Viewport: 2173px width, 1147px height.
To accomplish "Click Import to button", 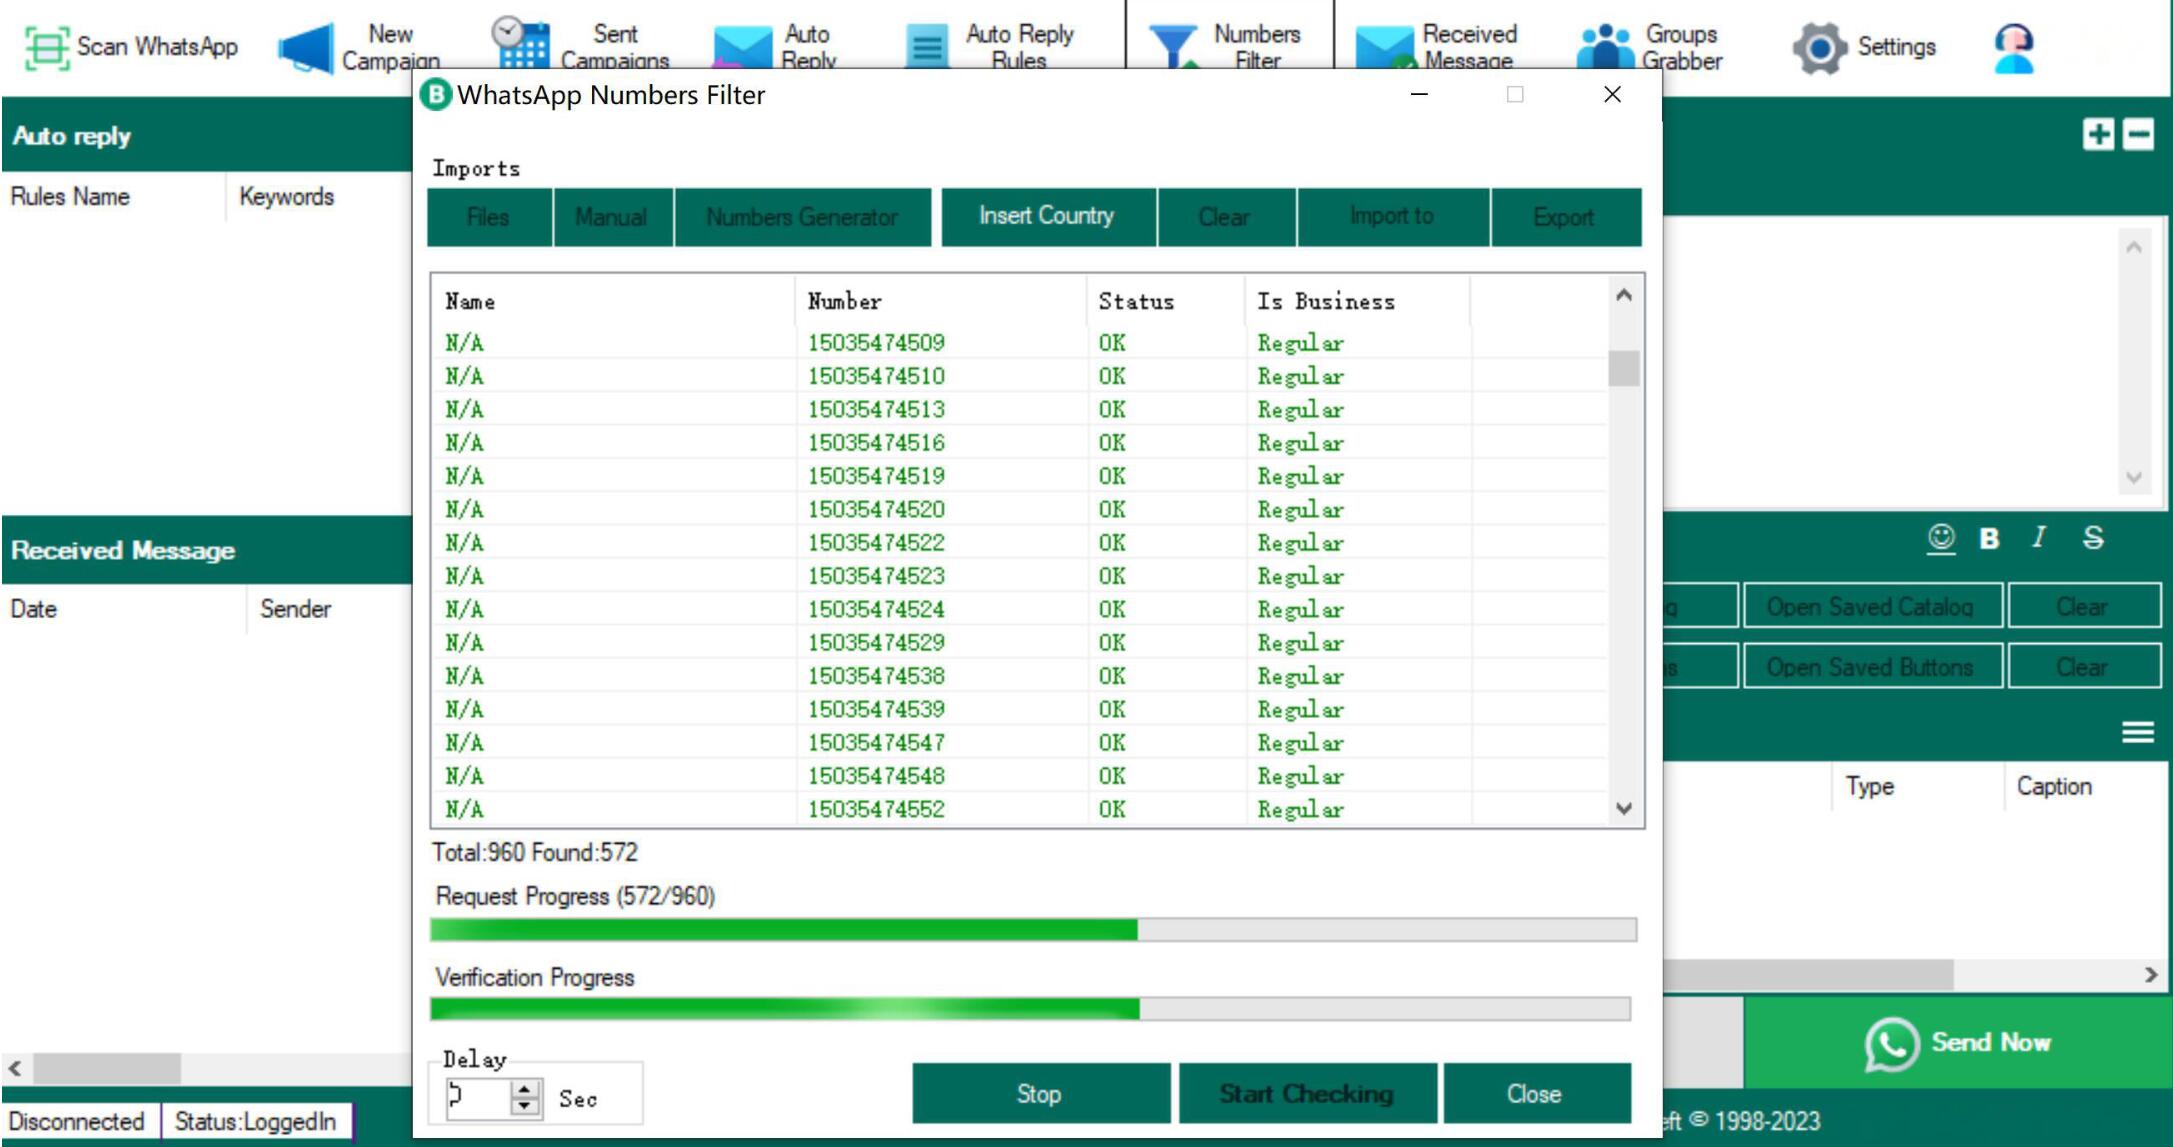I will click(x=1393, y=217).
